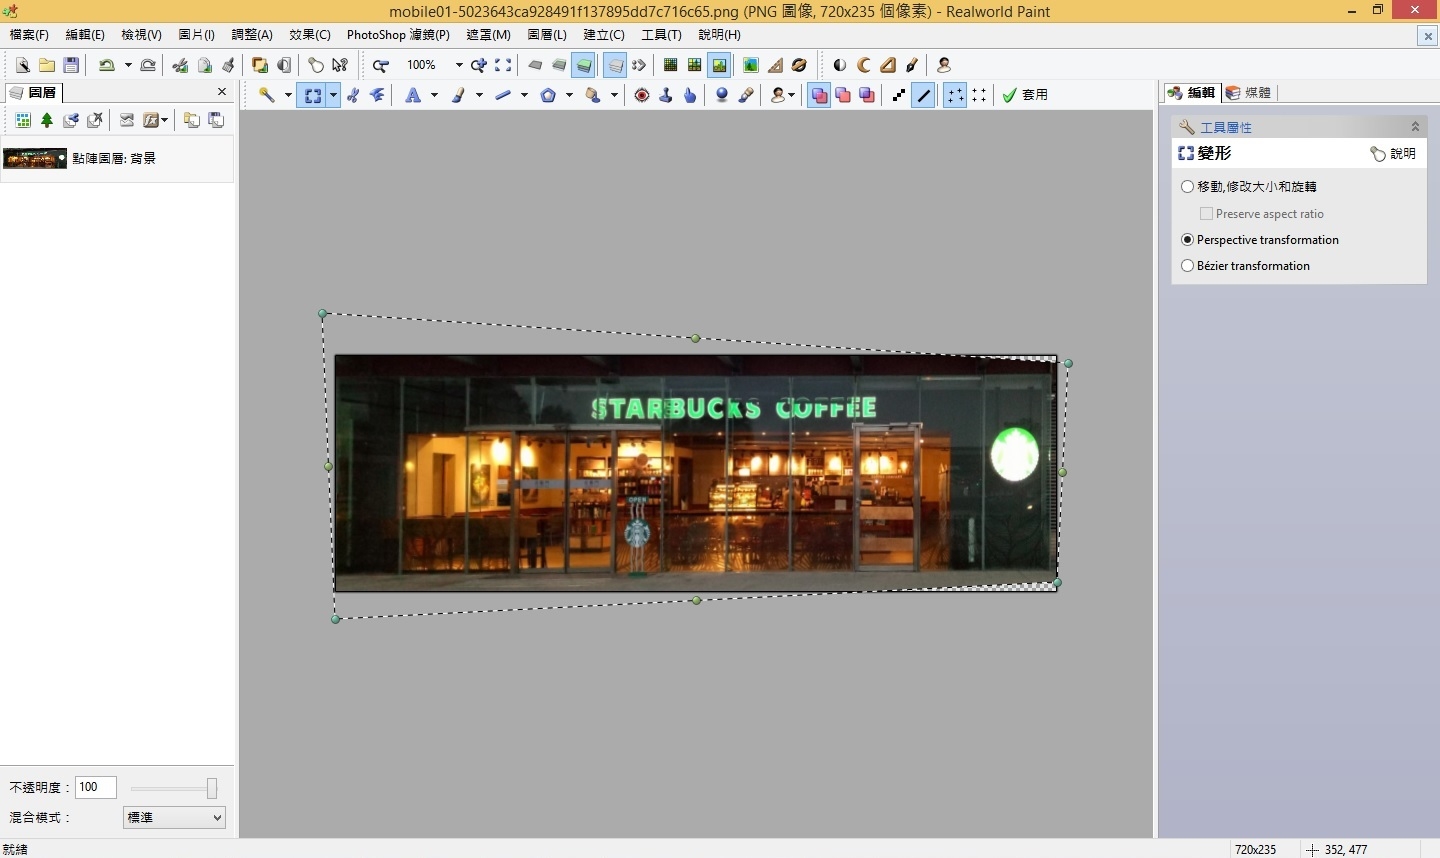Click the grid icon in layers panel
1440x858 pixels.
[22, 120]
